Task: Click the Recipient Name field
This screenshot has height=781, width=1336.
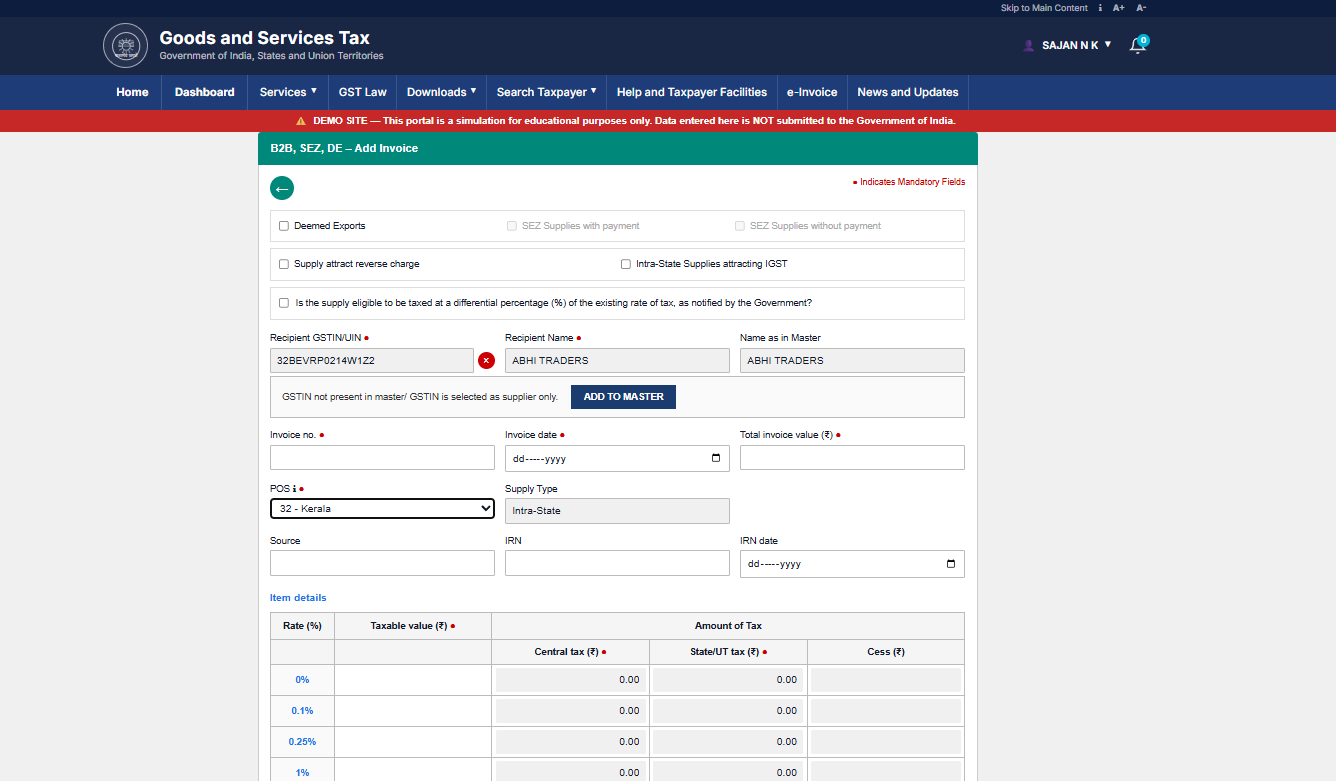Action: coord(617,360)
